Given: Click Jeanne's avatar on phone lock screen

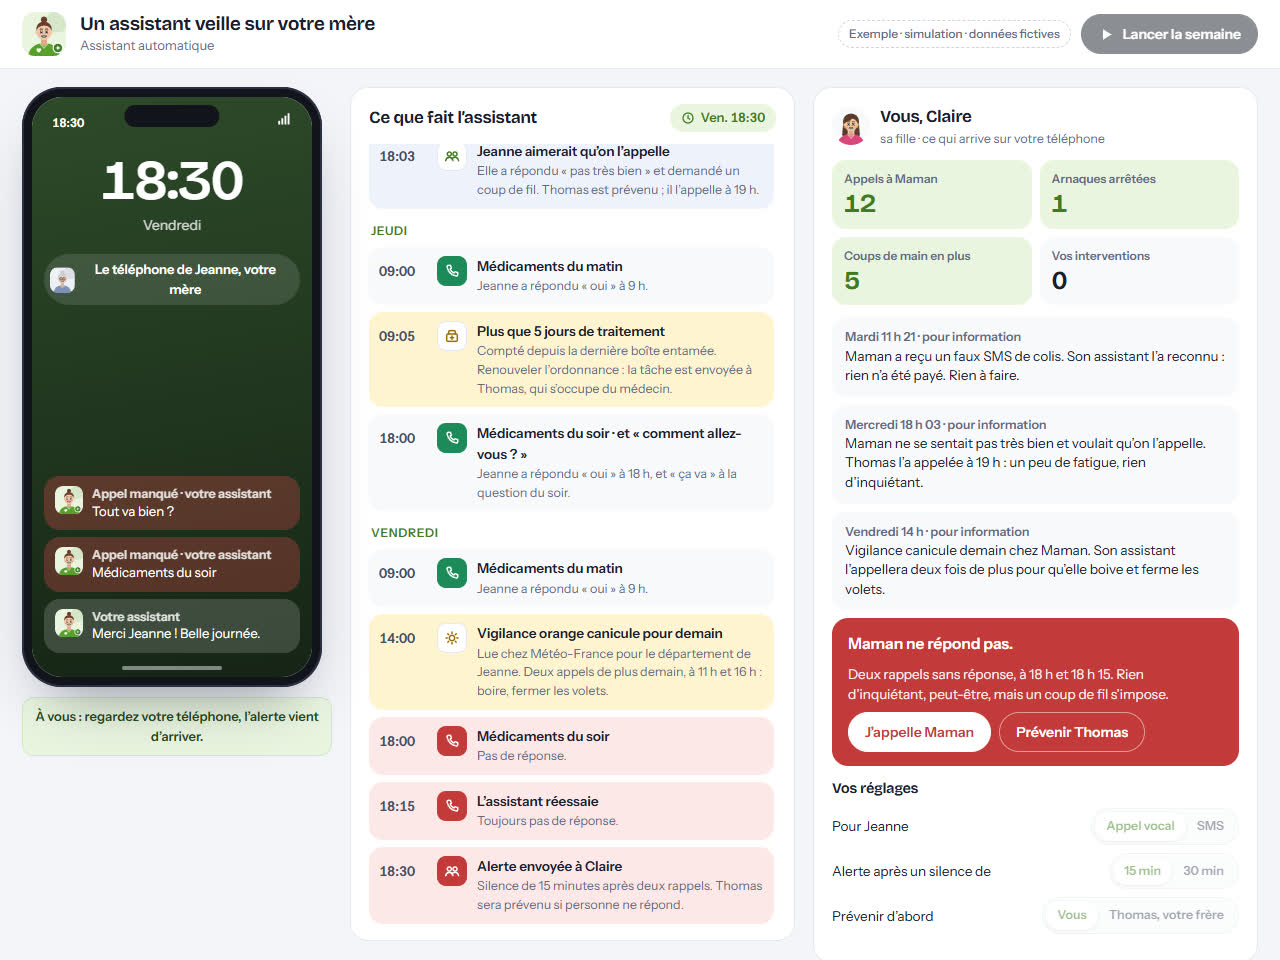Looking at the screenshot, I should point(63,280).
